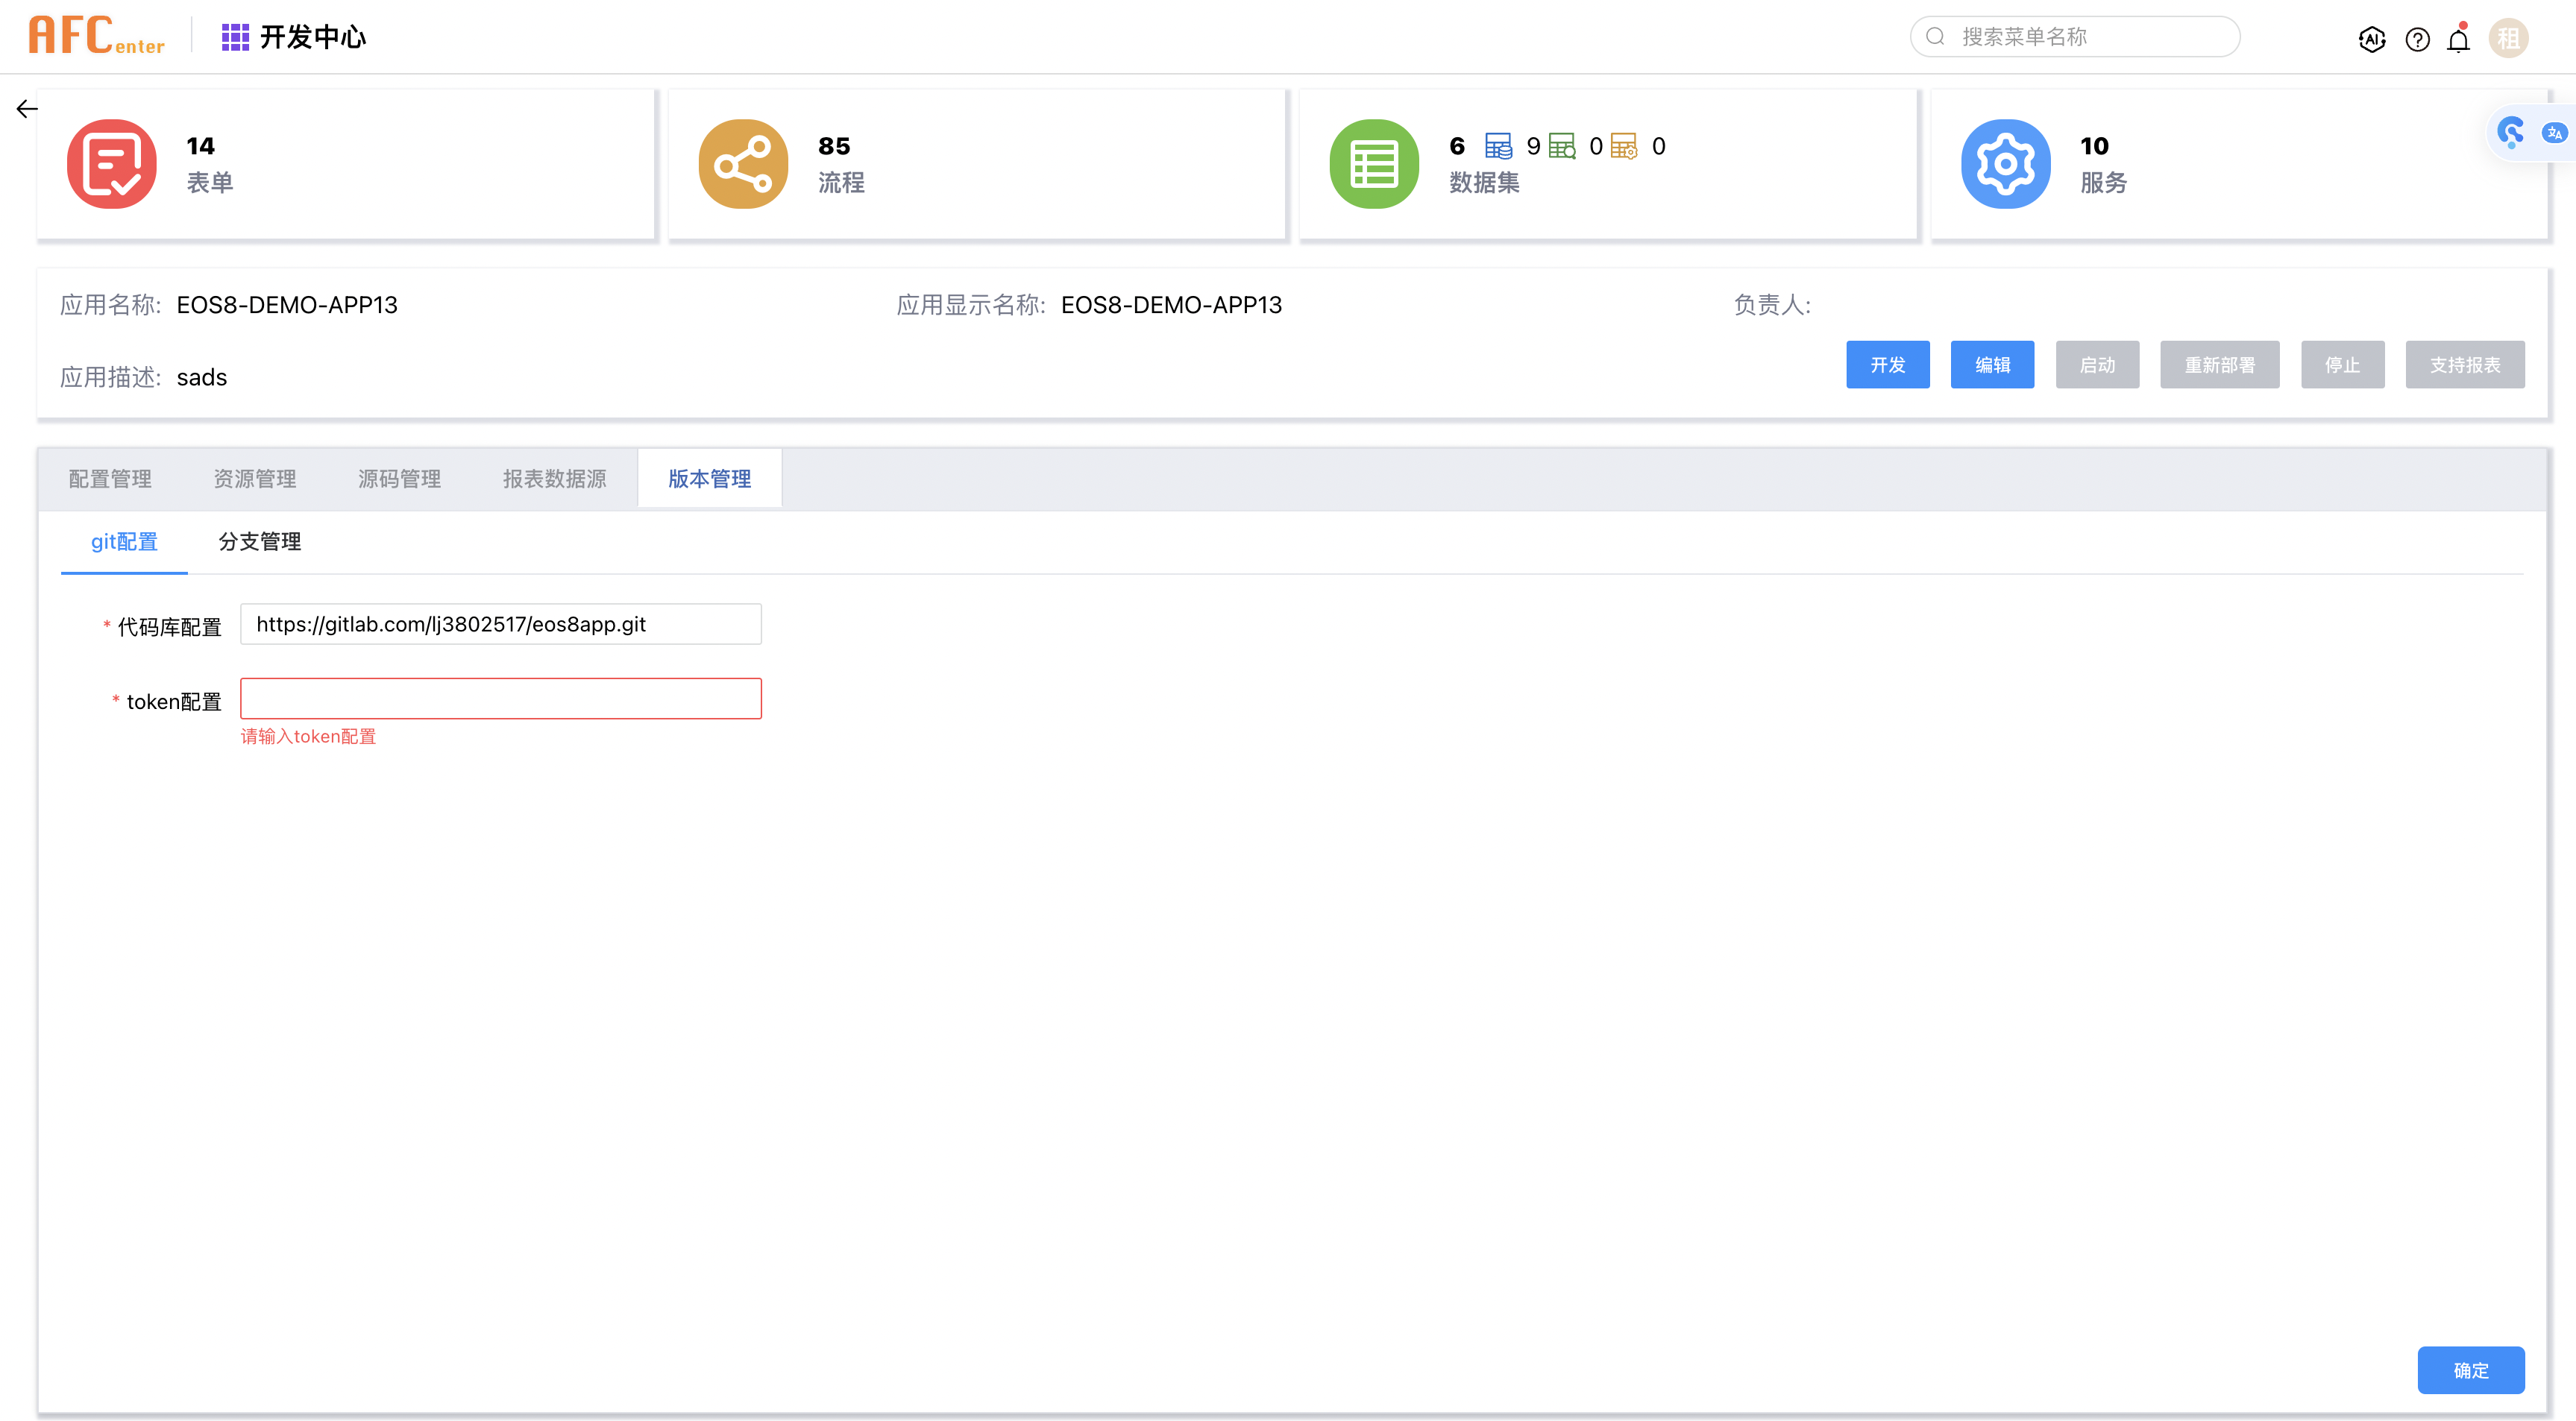The height and width of the screenshot is (1421, 2576).
Task: Click the translation widget on right edge
Action: click(2554, 132)
